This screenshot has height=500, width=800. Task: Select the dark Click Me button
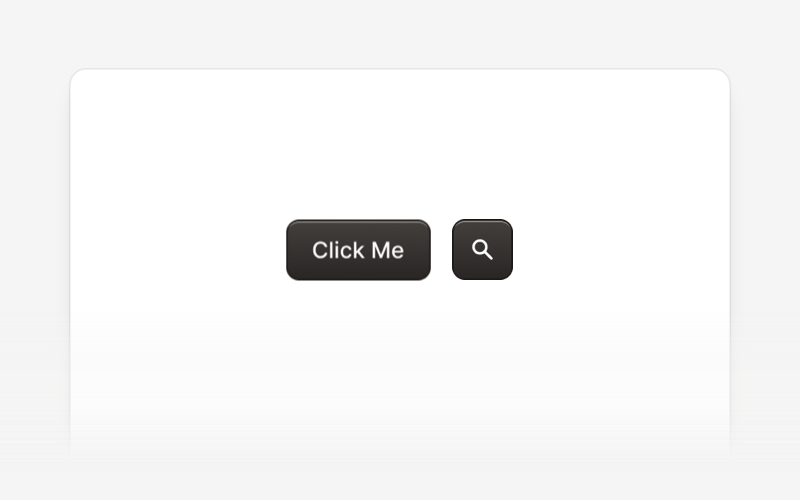coord(358,250)
